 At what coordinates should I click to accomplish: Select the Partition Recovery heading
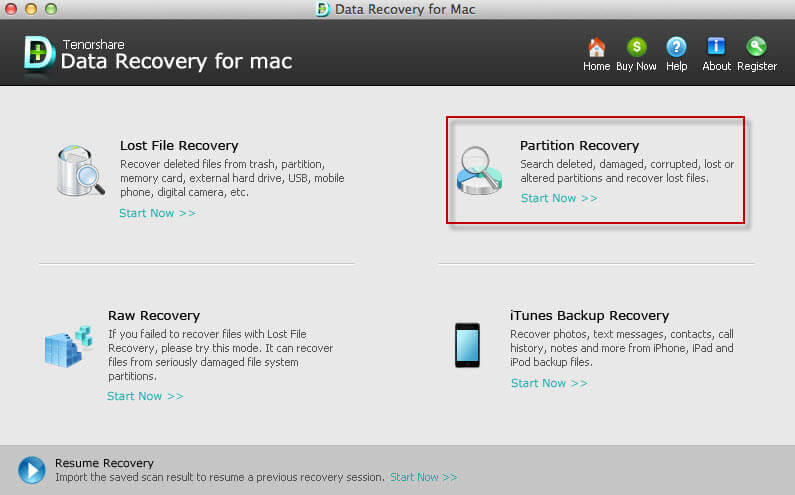click(580, 146)
